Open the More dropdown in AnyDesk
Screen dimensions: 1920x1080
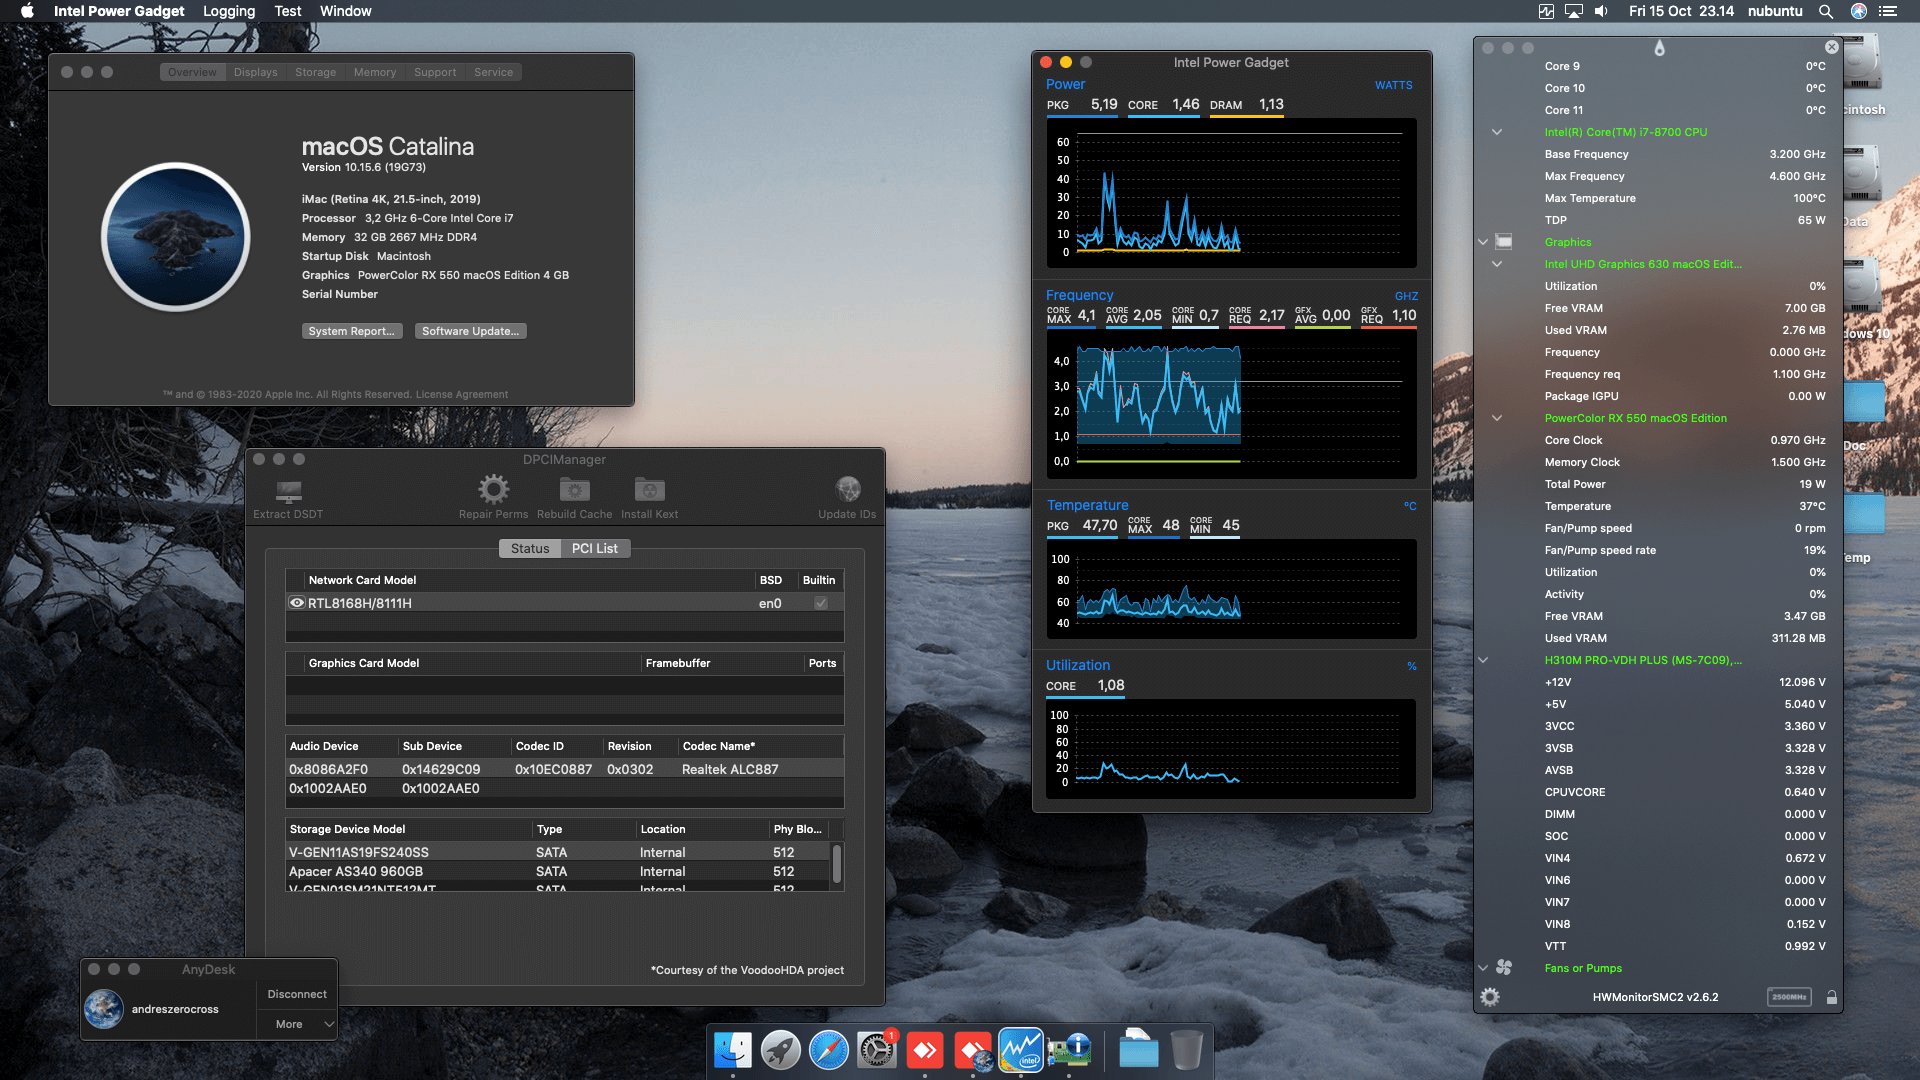pos(297,1024)
